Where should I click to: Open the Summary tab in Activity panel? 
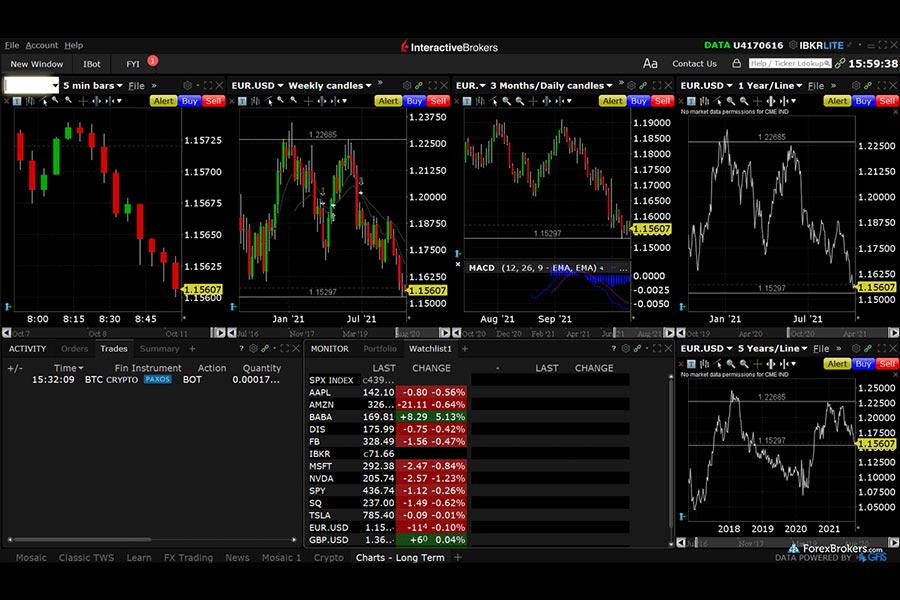[x=159, y=349]
